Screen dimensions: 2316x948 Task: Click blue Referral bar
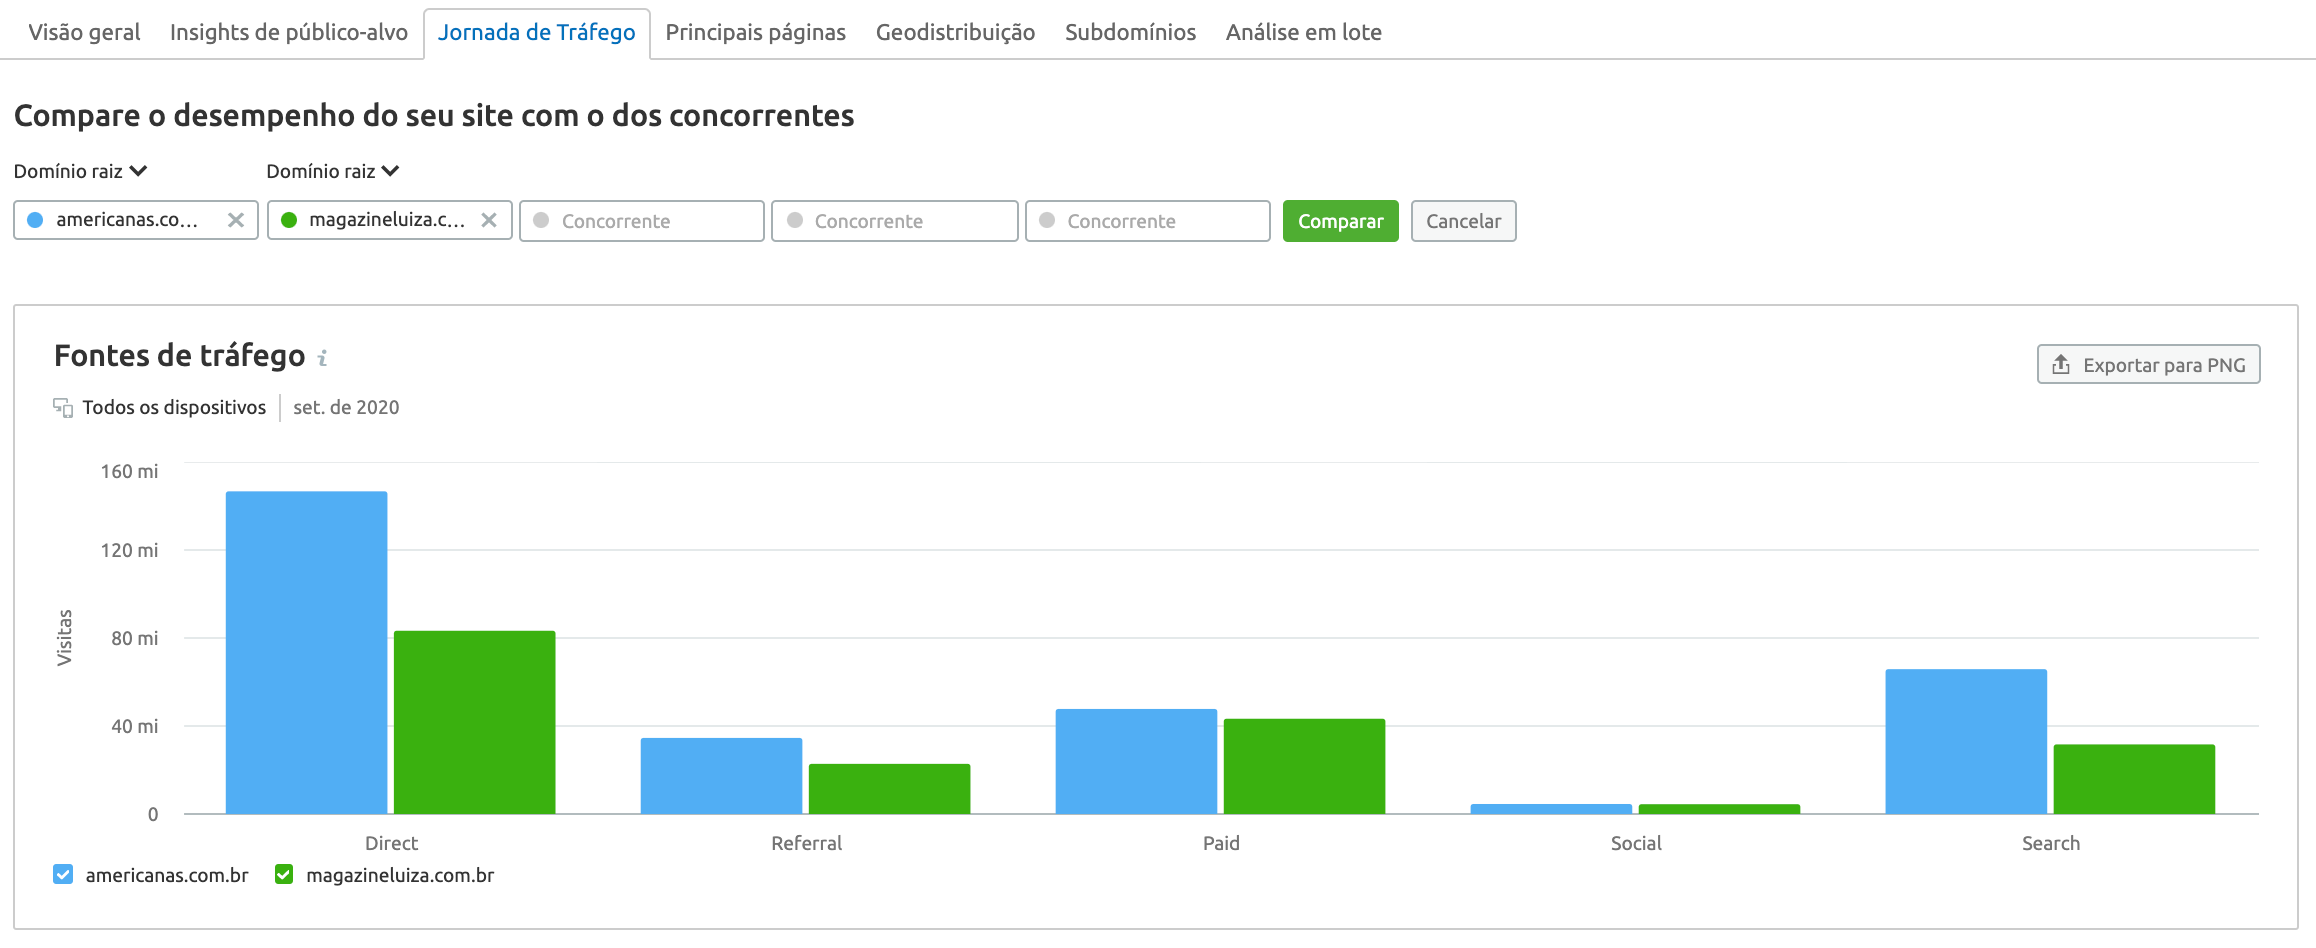721,775
